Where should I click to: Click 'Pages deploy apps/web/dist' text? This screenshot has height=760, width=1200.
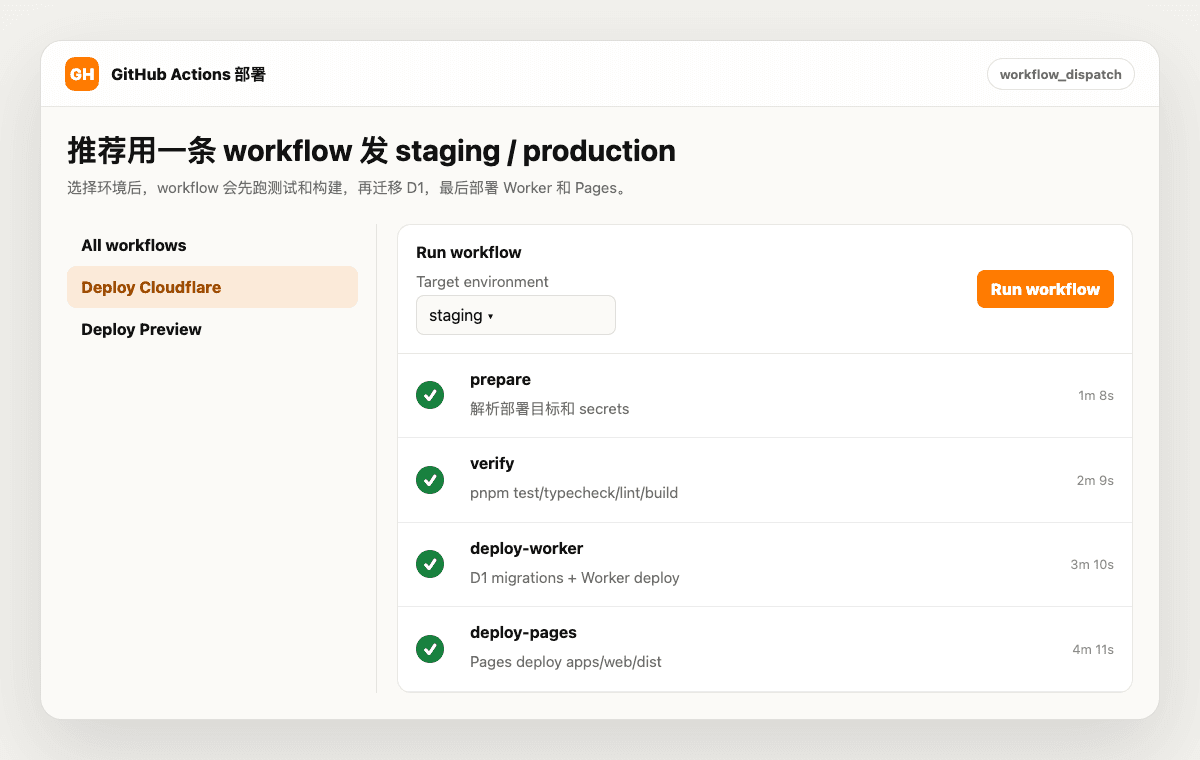pyautogui.click(x=566, y=662)
